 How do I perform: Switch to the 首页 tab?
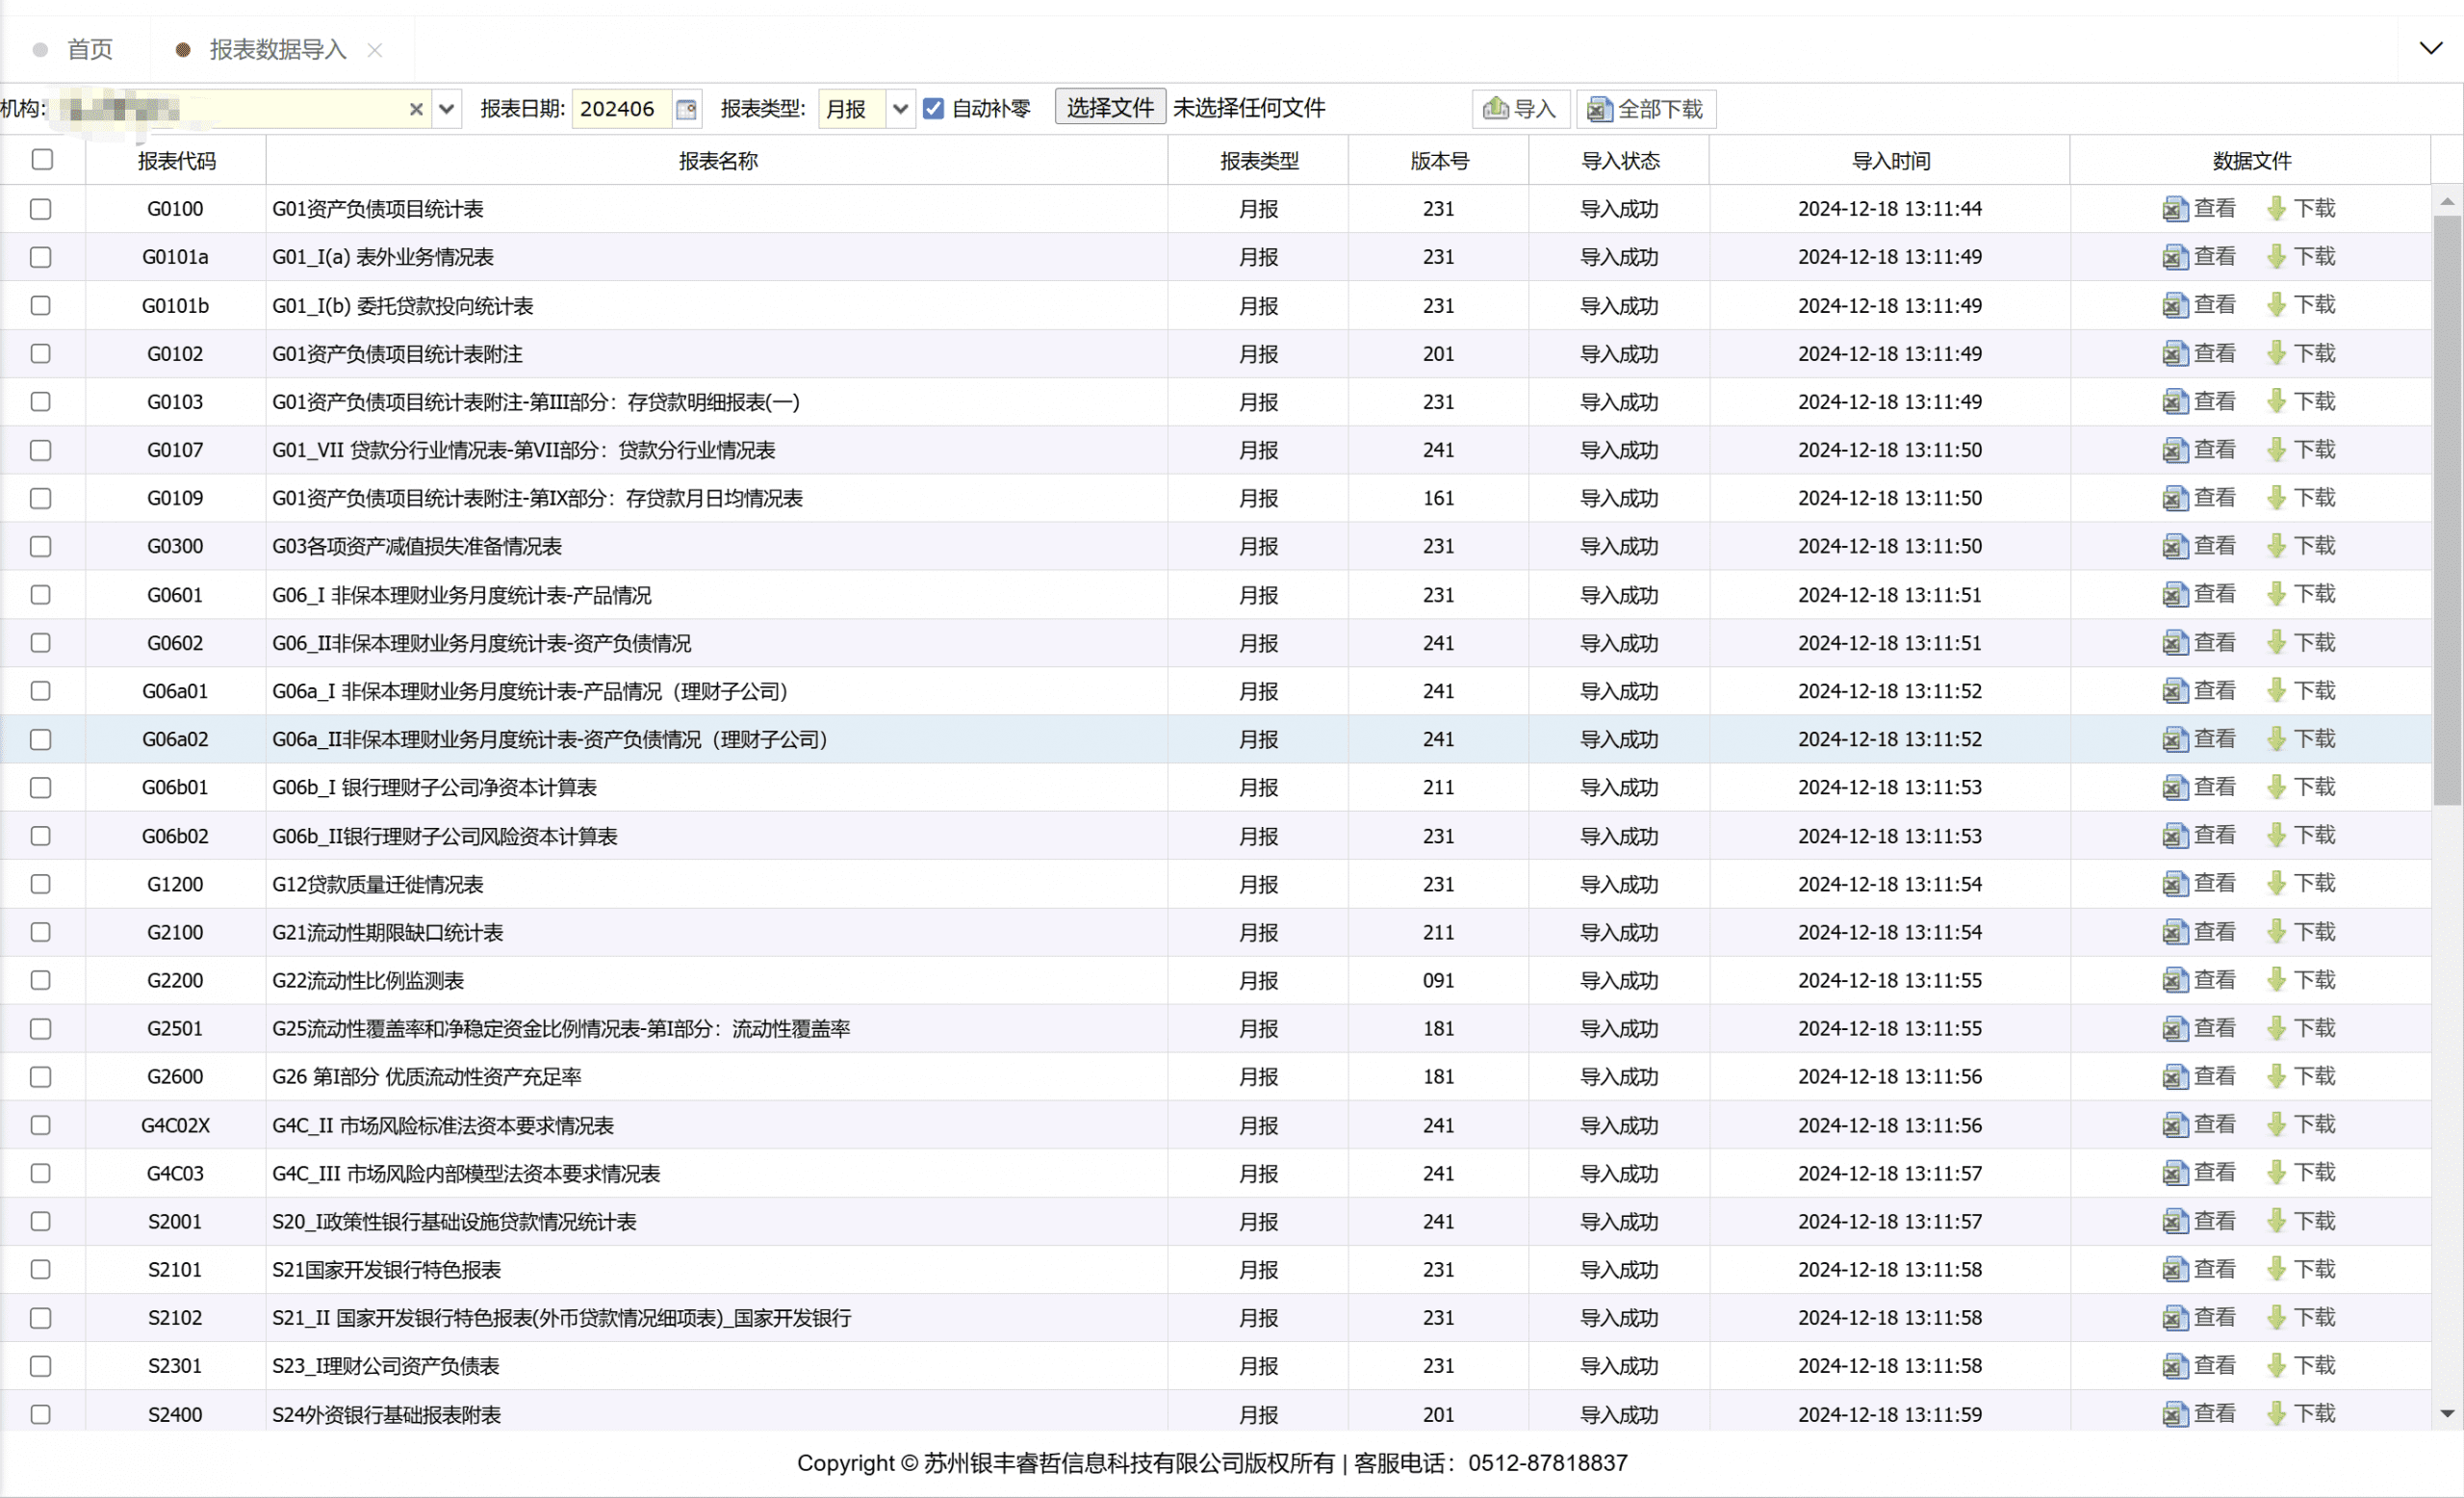point(89,49)
